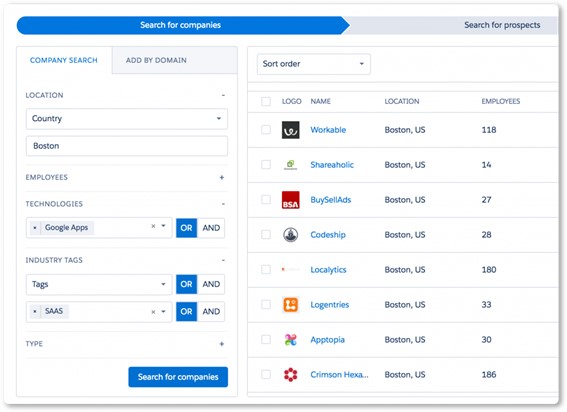Collapse the Location section
The image size is (567, 412).
223,95
